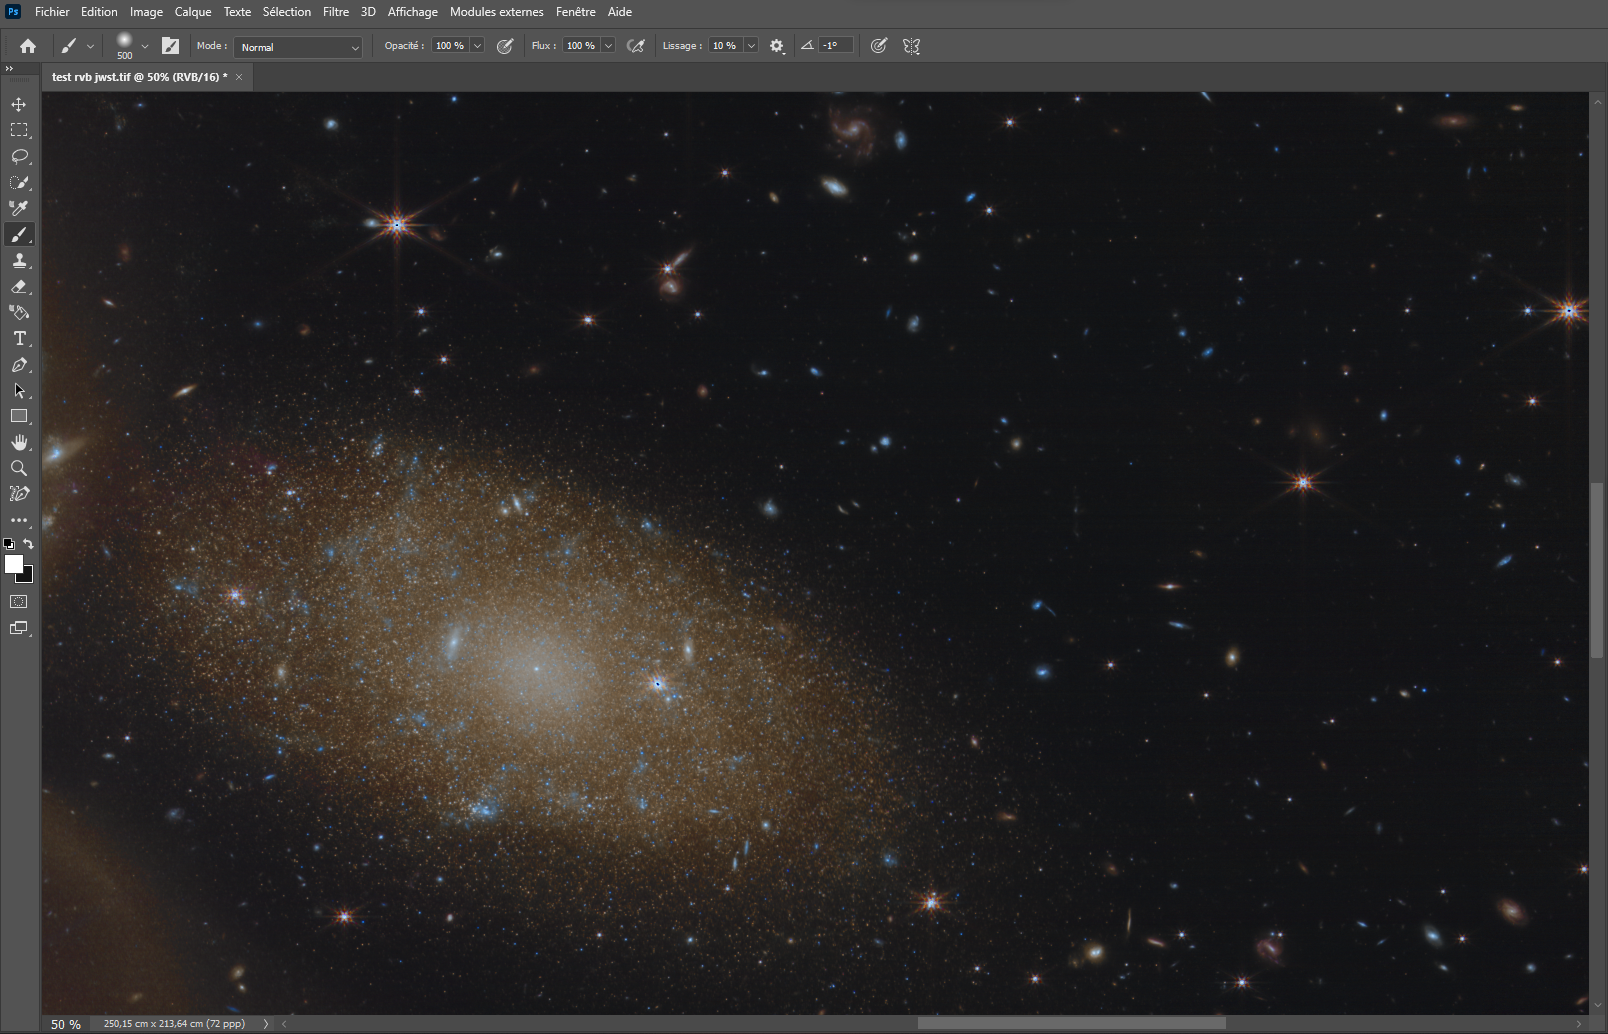Open the Calque menu
The image size is (1608, 1034).
193,12
